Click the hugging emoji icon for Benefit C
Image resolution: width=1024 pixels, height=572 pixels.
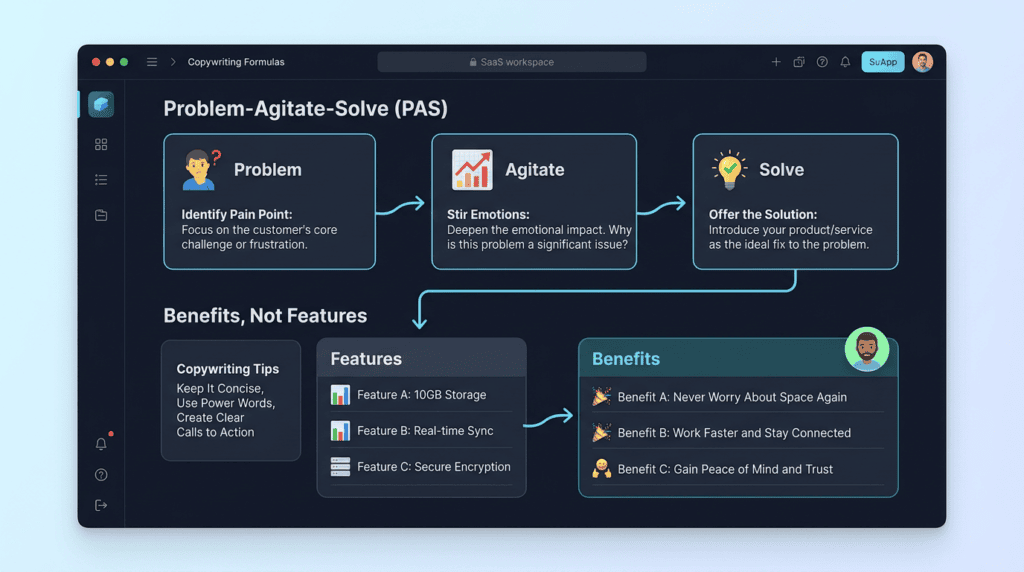click(601, 469)
